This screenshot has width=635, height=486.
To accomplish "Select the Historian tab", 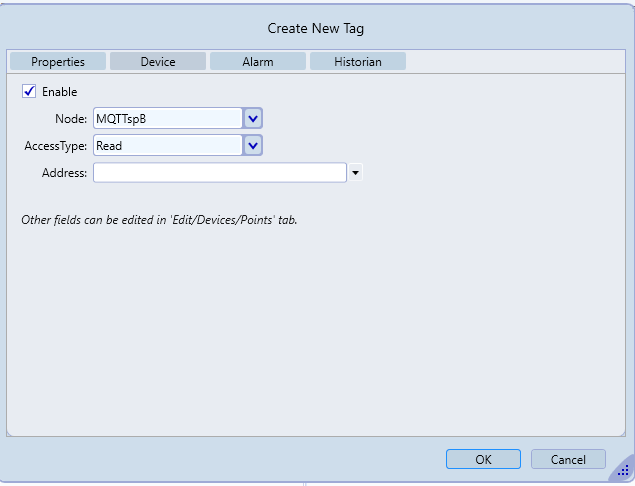I will [x=358, y=62].
